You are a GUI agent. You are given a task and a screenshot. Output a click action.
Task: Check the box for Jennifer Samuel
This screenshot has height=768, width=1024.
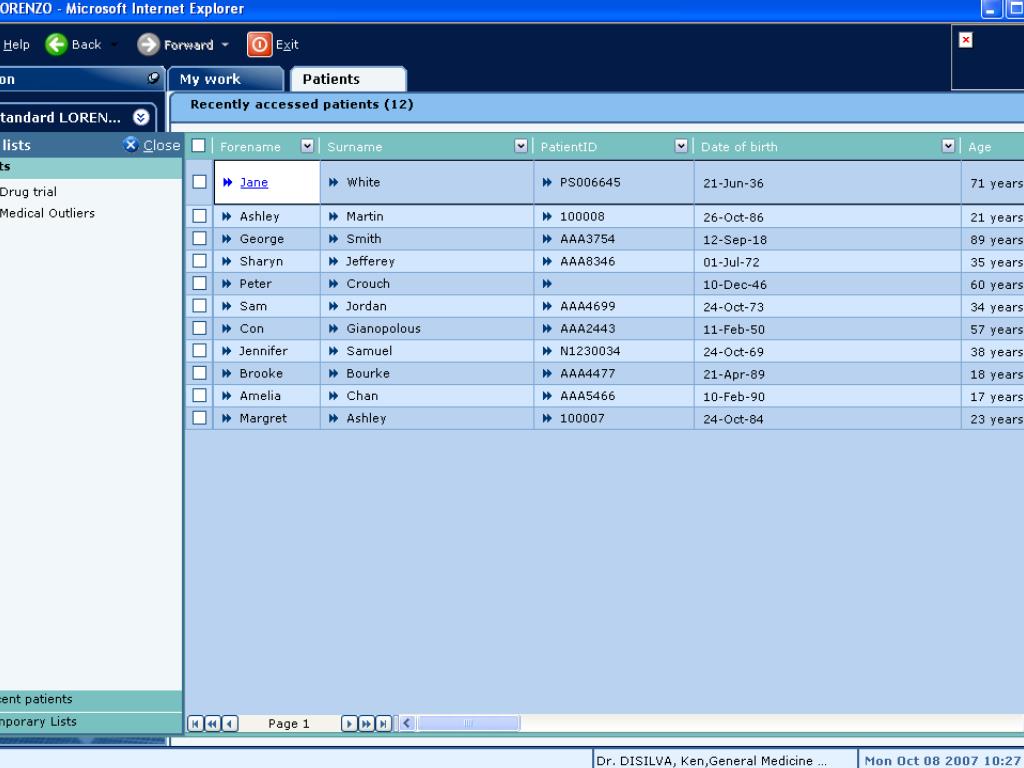[200, 350]
